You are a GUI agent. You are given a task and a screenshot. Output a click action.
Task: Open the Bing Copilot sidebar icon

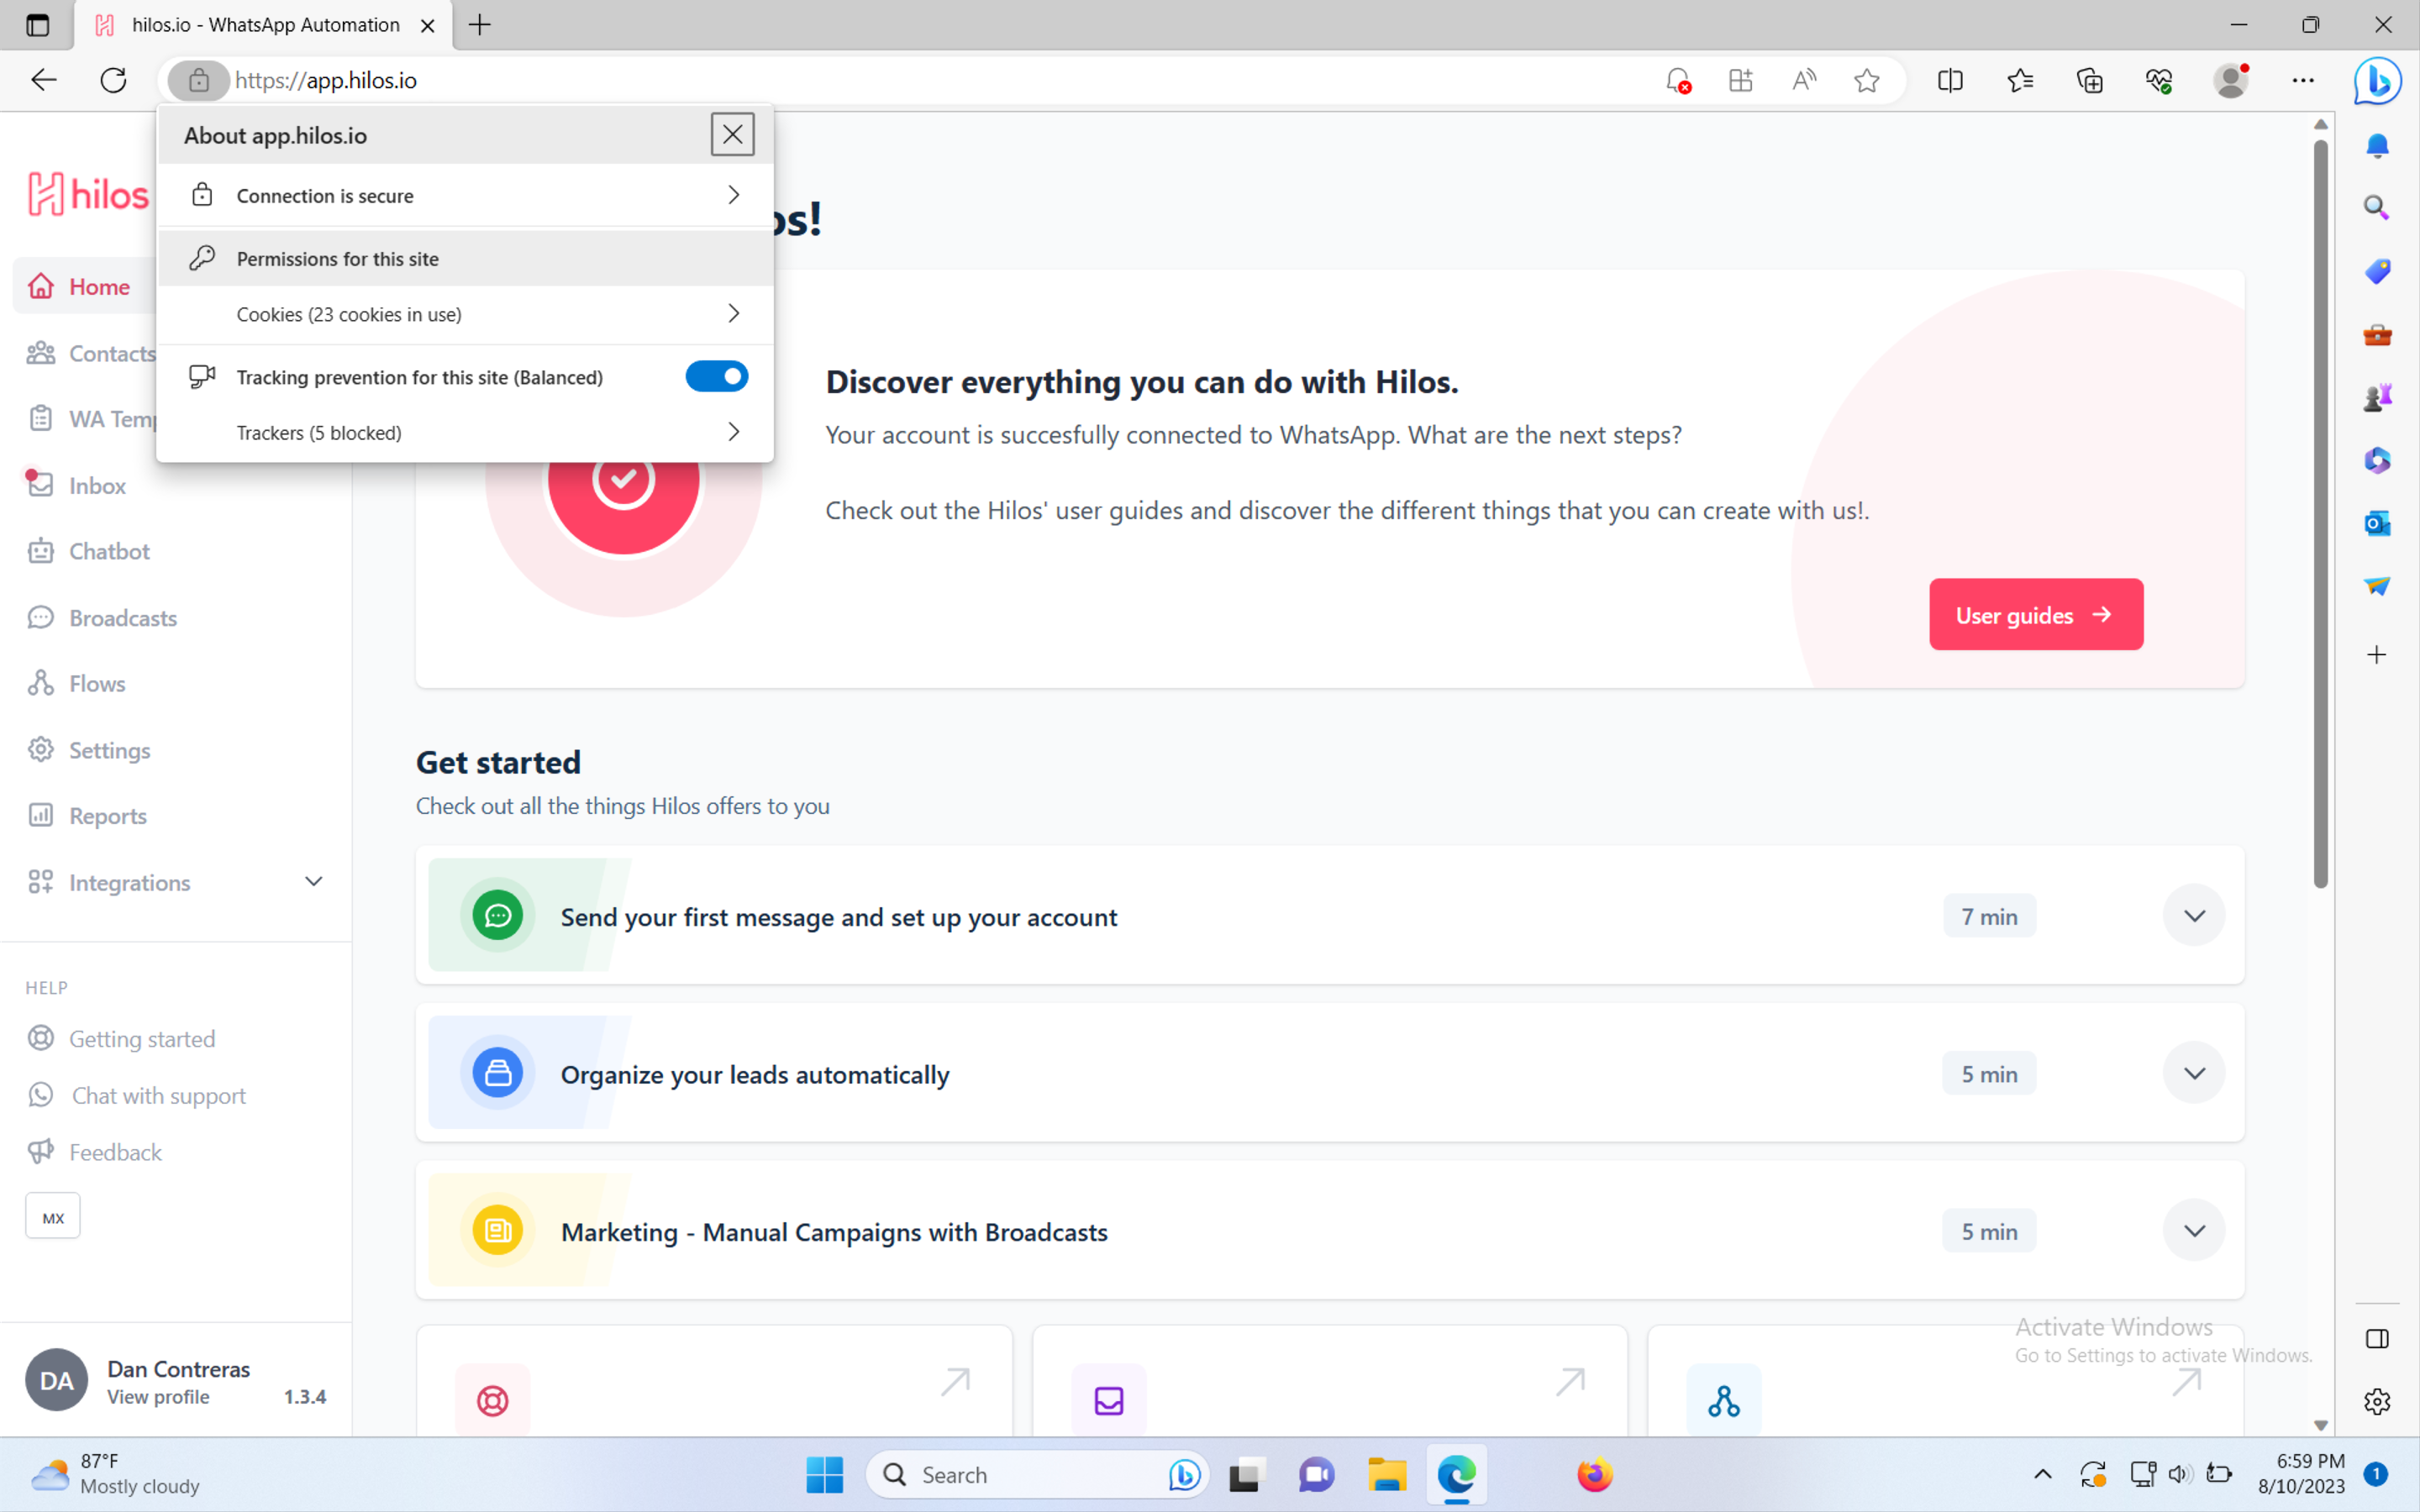[2377, 81]
